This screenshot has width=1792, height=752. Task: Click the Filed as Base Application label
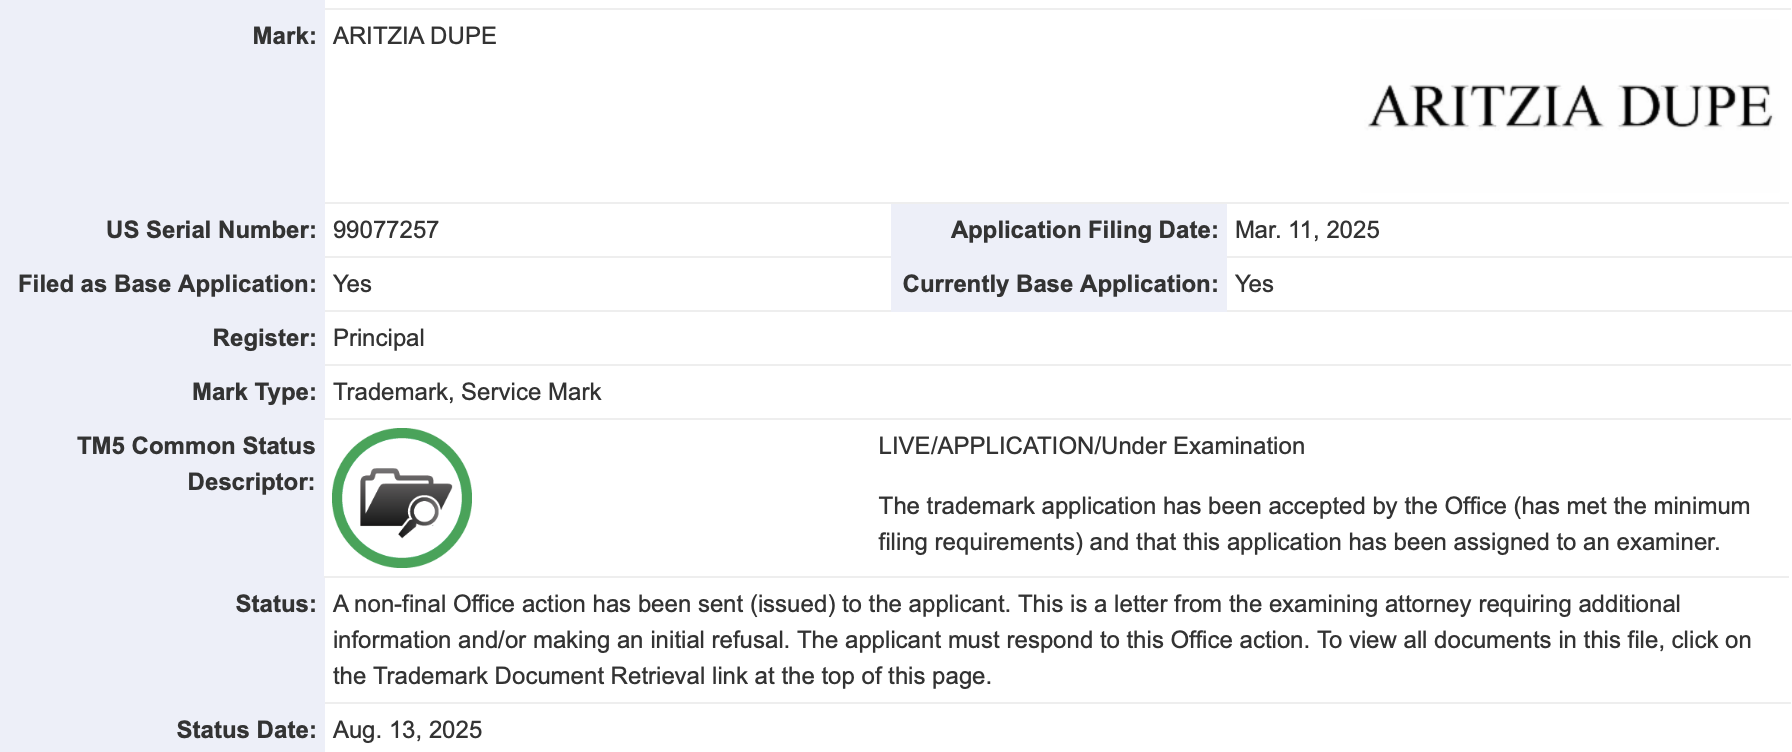(x=167, y=284)
